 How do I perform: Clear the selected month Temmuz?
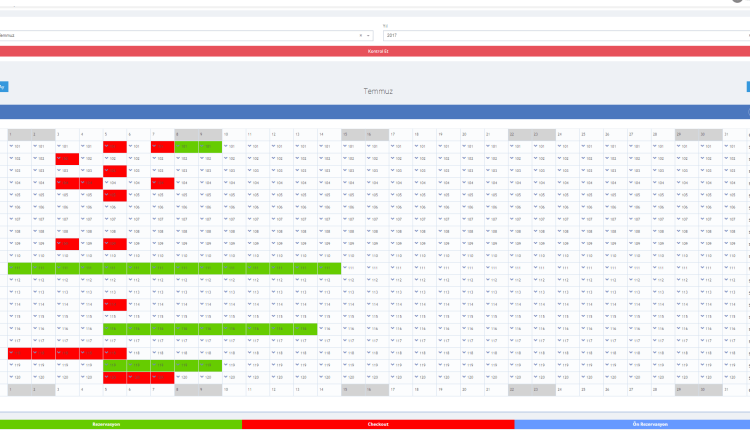pyautogui.click(x=360, y=35)
